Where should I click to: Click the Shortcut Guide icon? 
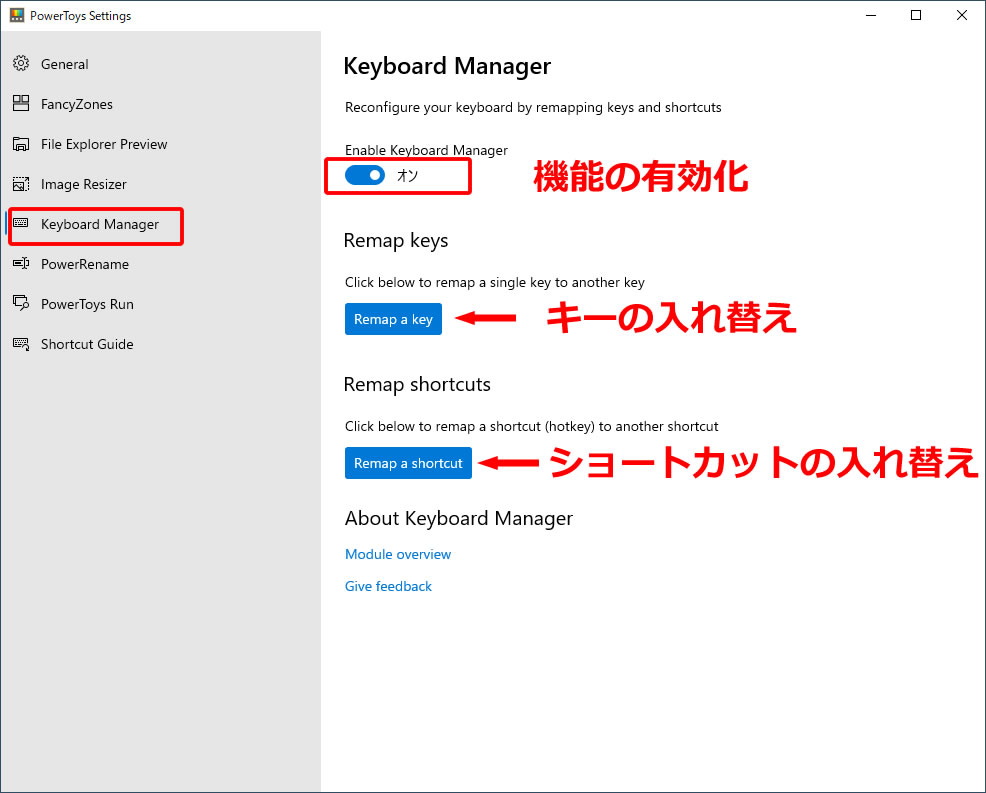pyautogui.click(x=21, y=344)
